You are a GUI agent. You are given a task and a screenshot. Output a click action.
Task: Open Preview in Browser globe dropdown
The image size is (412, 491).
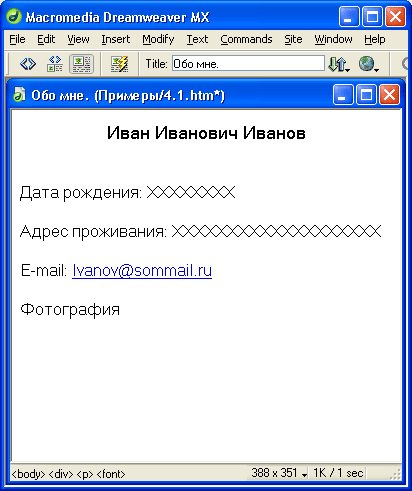pyautogui.click(x=369, y=64)
